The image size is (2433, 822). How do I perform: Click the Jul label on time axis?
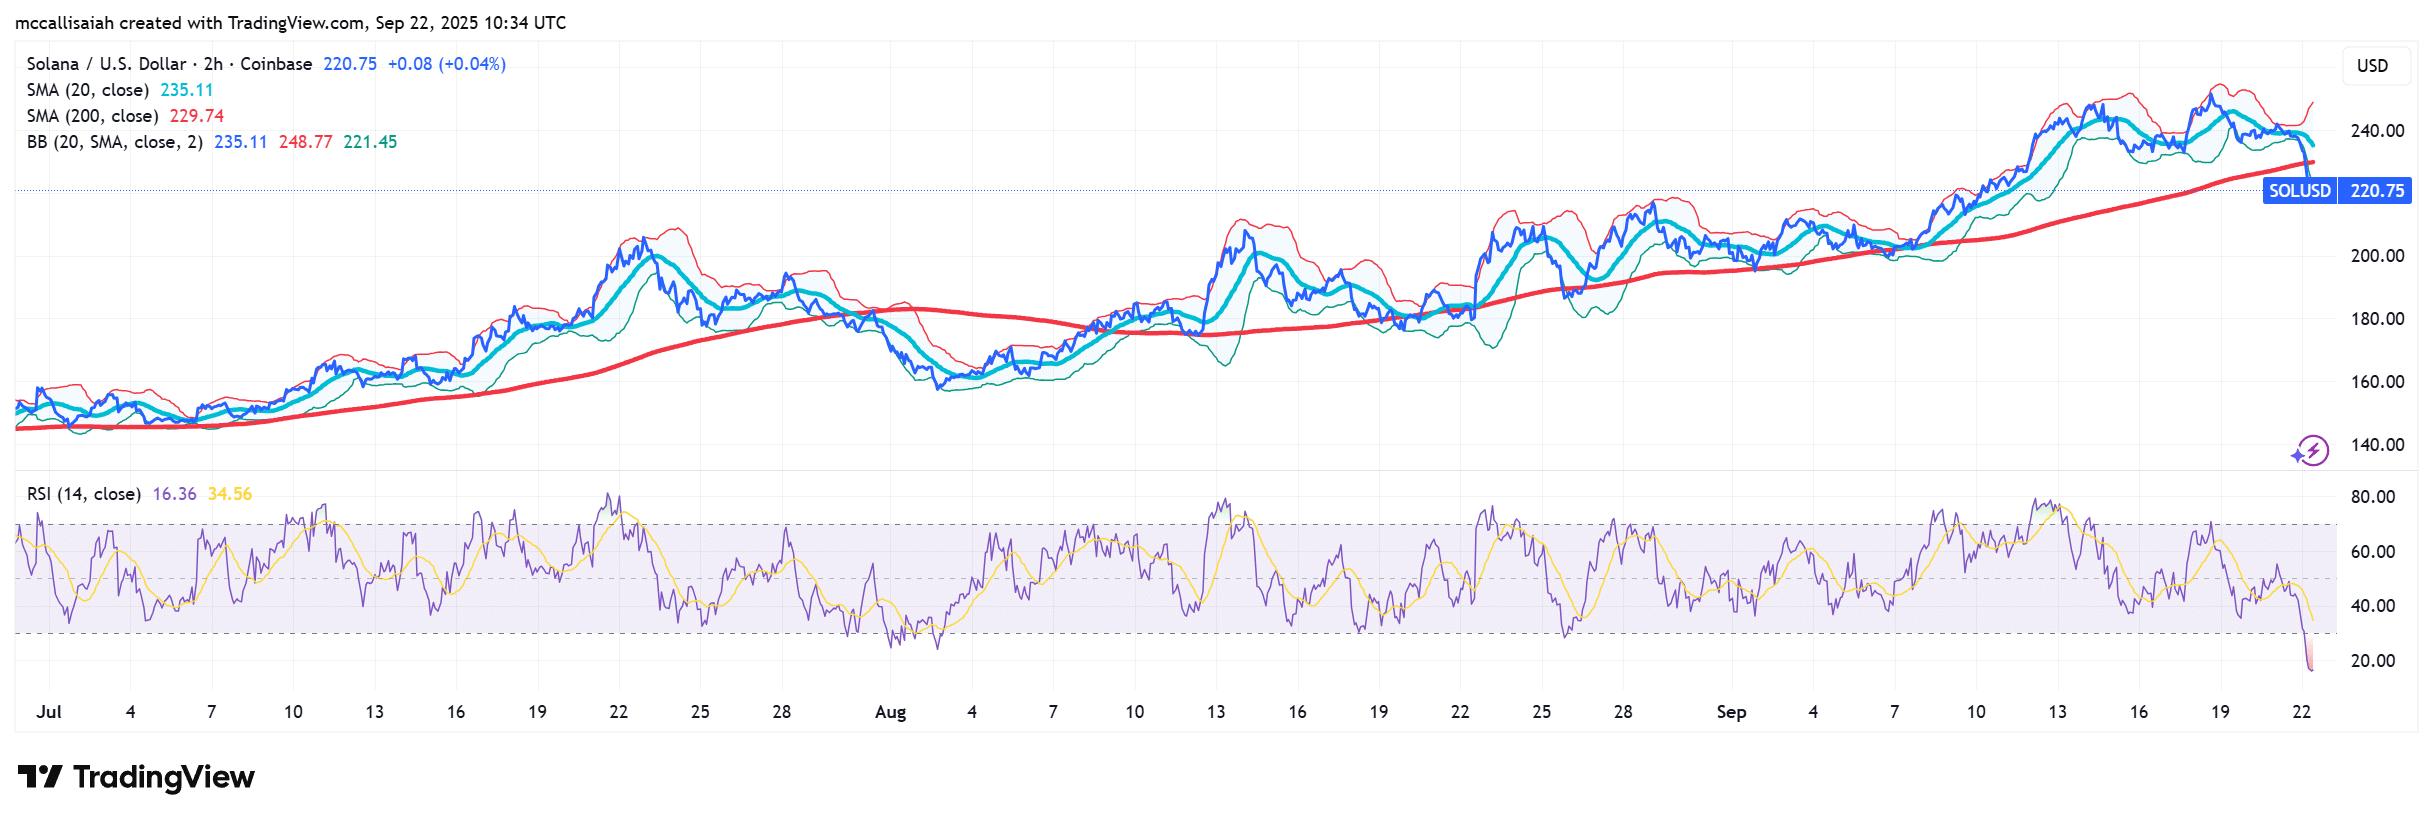point(48,712)
